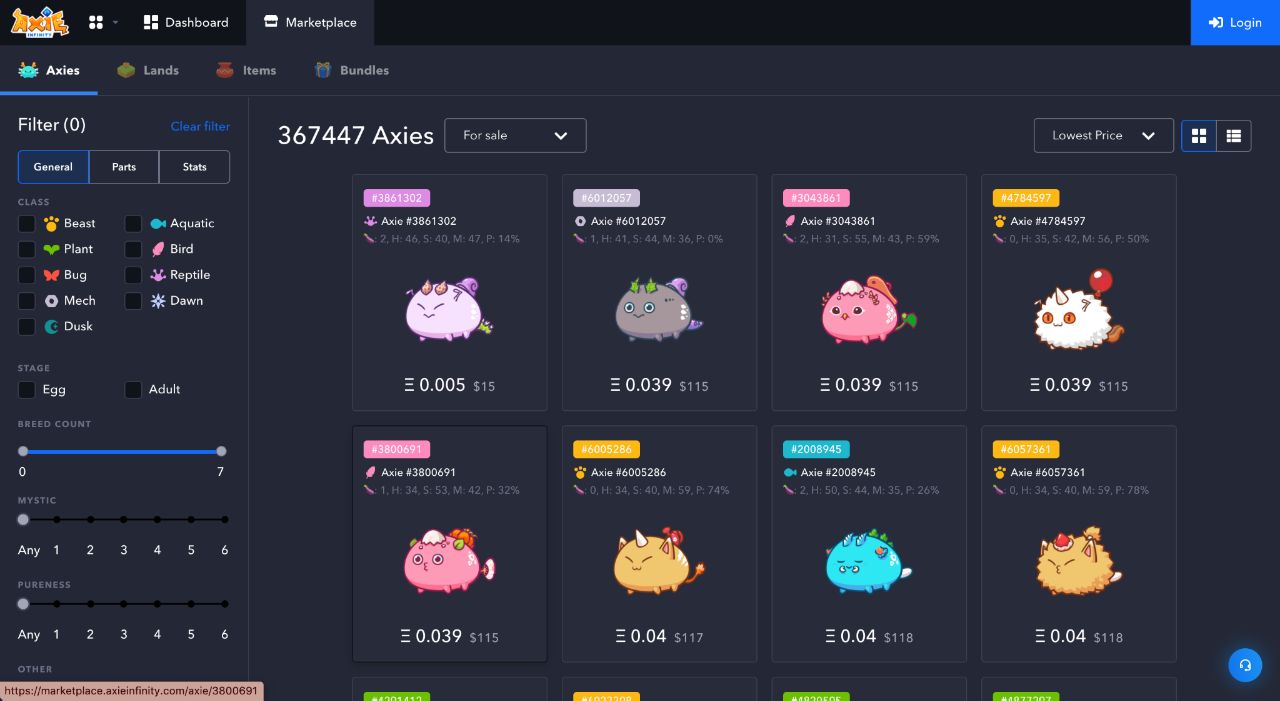
Task: Click the Lands tab terrain icon
Action: coord(126,70)
